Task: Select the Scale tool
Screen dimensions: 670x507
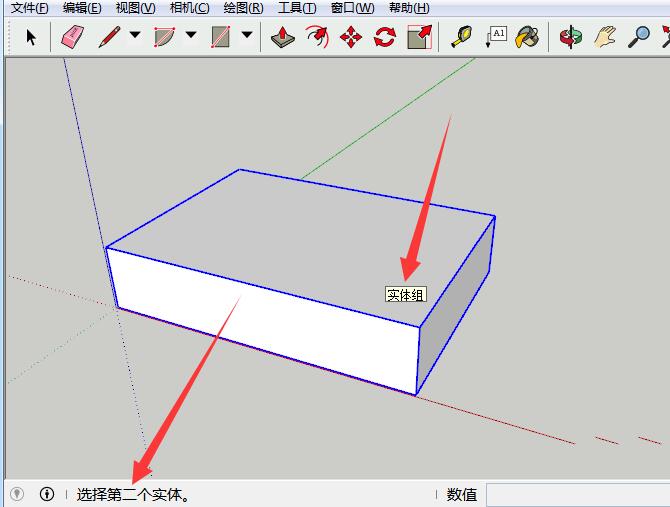Action: pyautogui.click(x=420, y=37)
